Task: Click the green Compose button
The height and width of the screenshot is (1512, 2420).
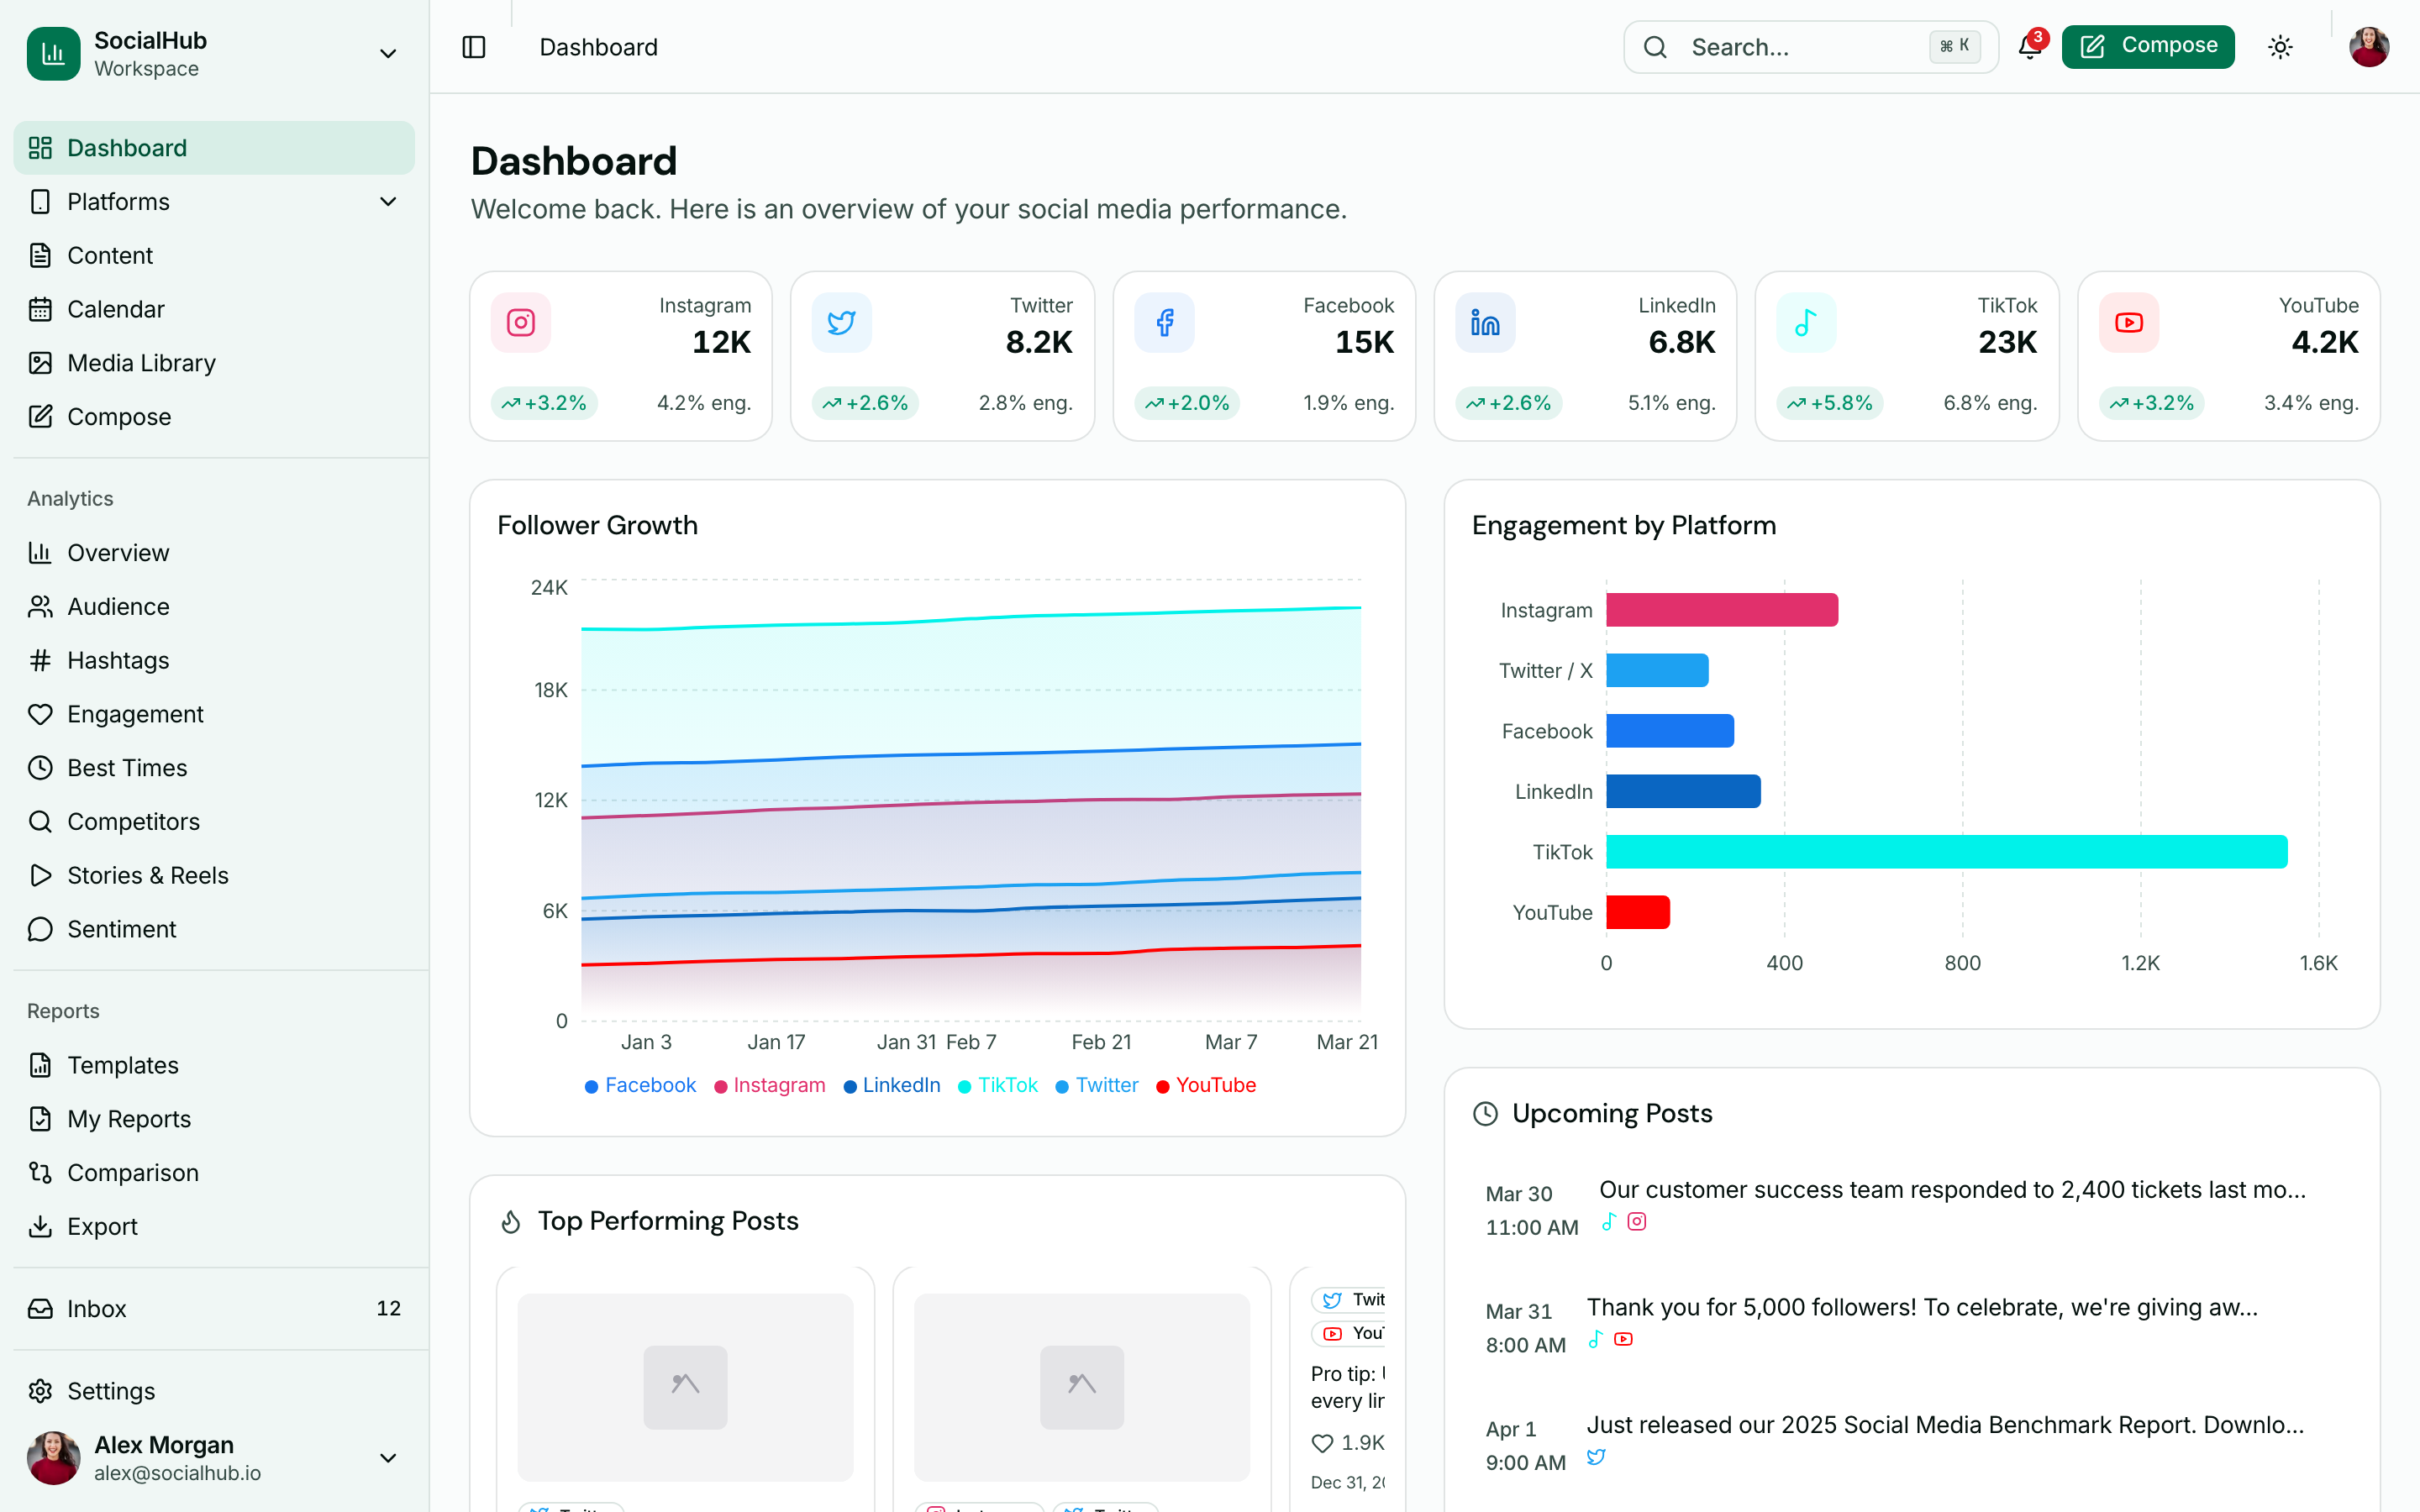Action: click(x=2147, y=45)
